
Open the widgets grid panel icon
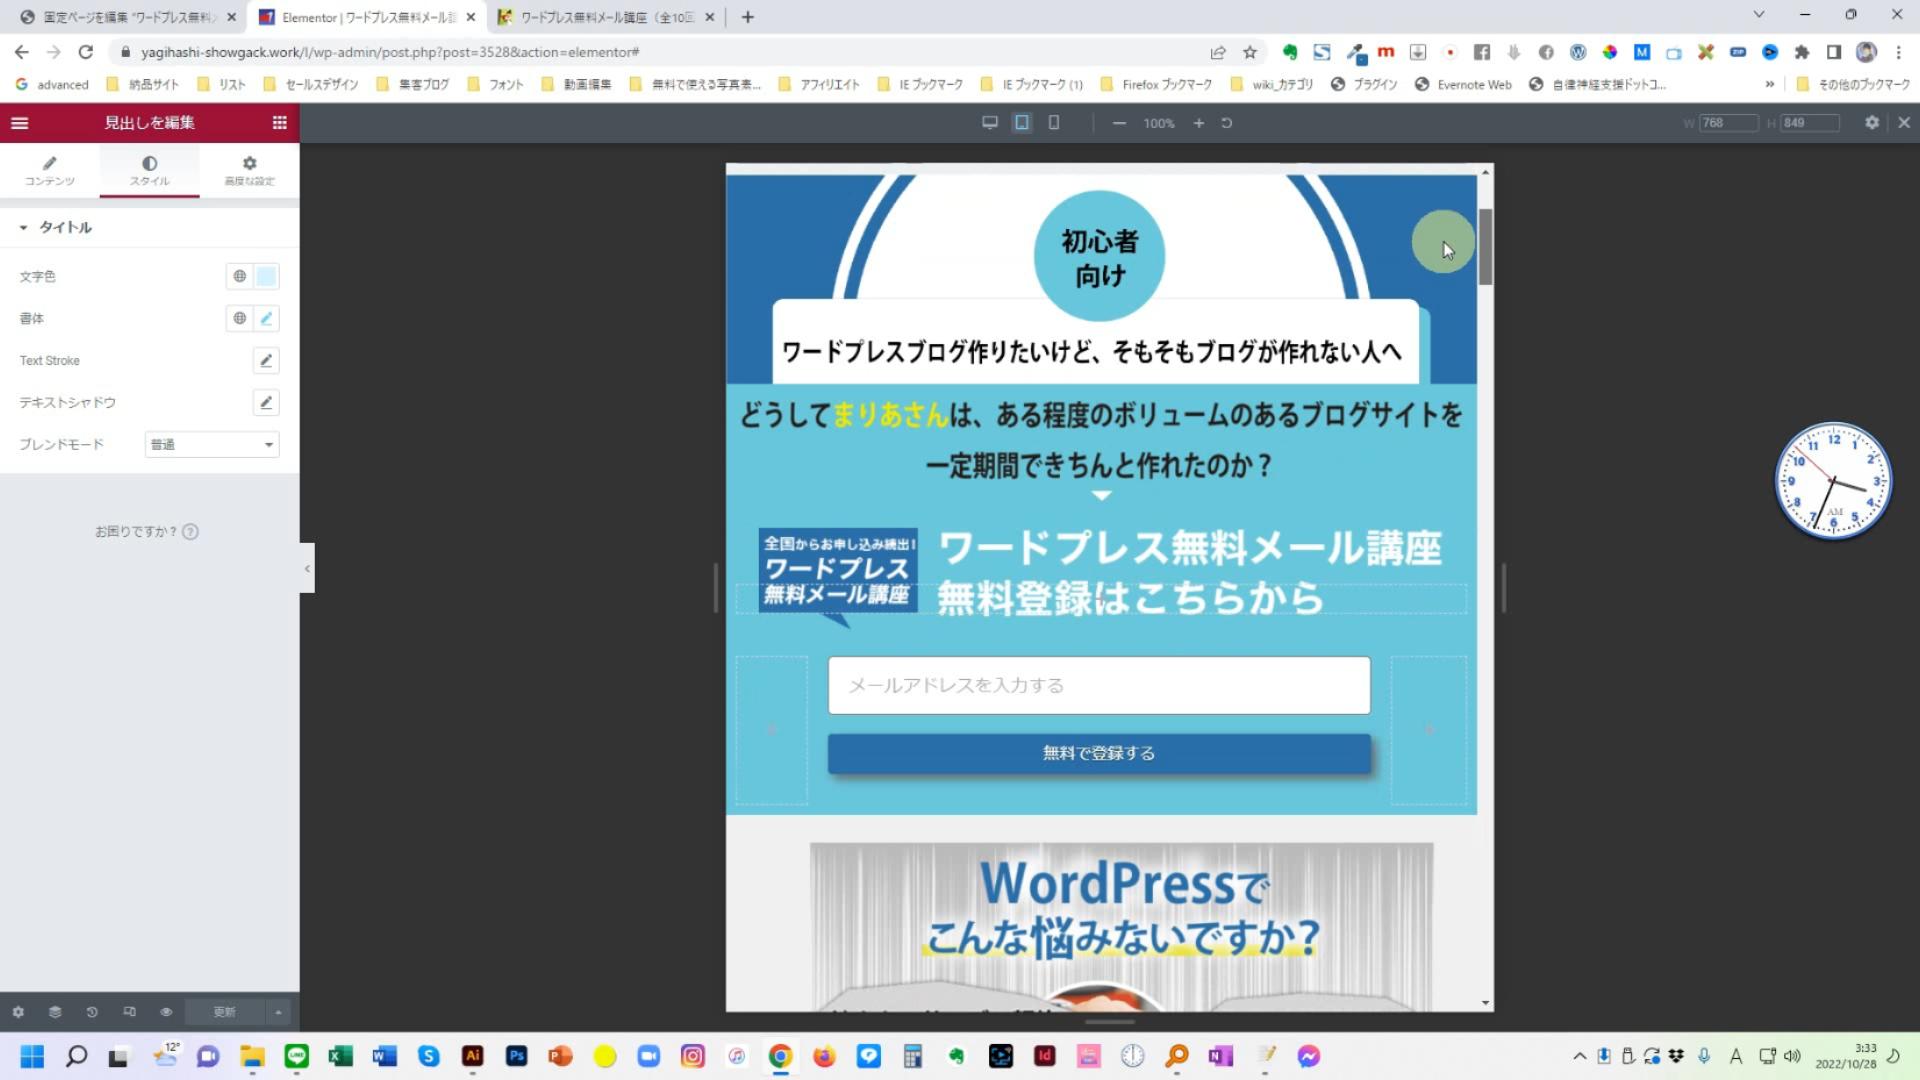click(279, 123)
